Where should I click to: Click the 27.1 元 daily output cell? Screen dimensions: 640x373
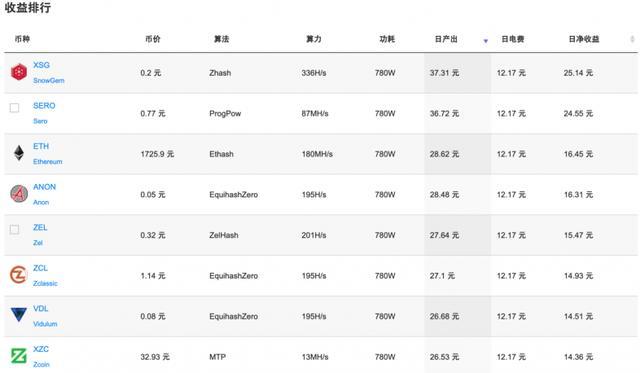(x=442, y=275)
